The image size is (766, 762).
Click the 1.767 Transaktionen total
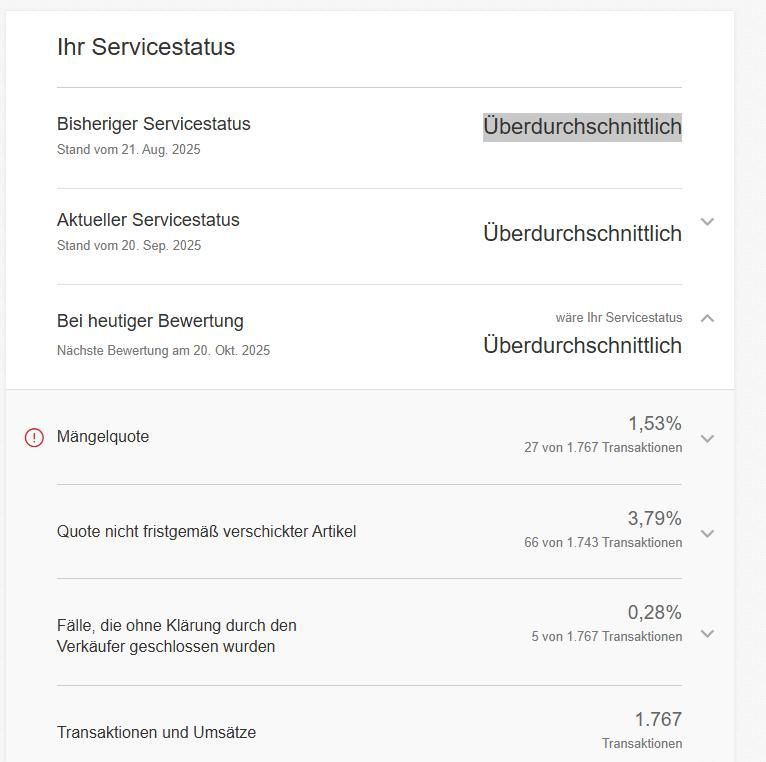(657, 720)
